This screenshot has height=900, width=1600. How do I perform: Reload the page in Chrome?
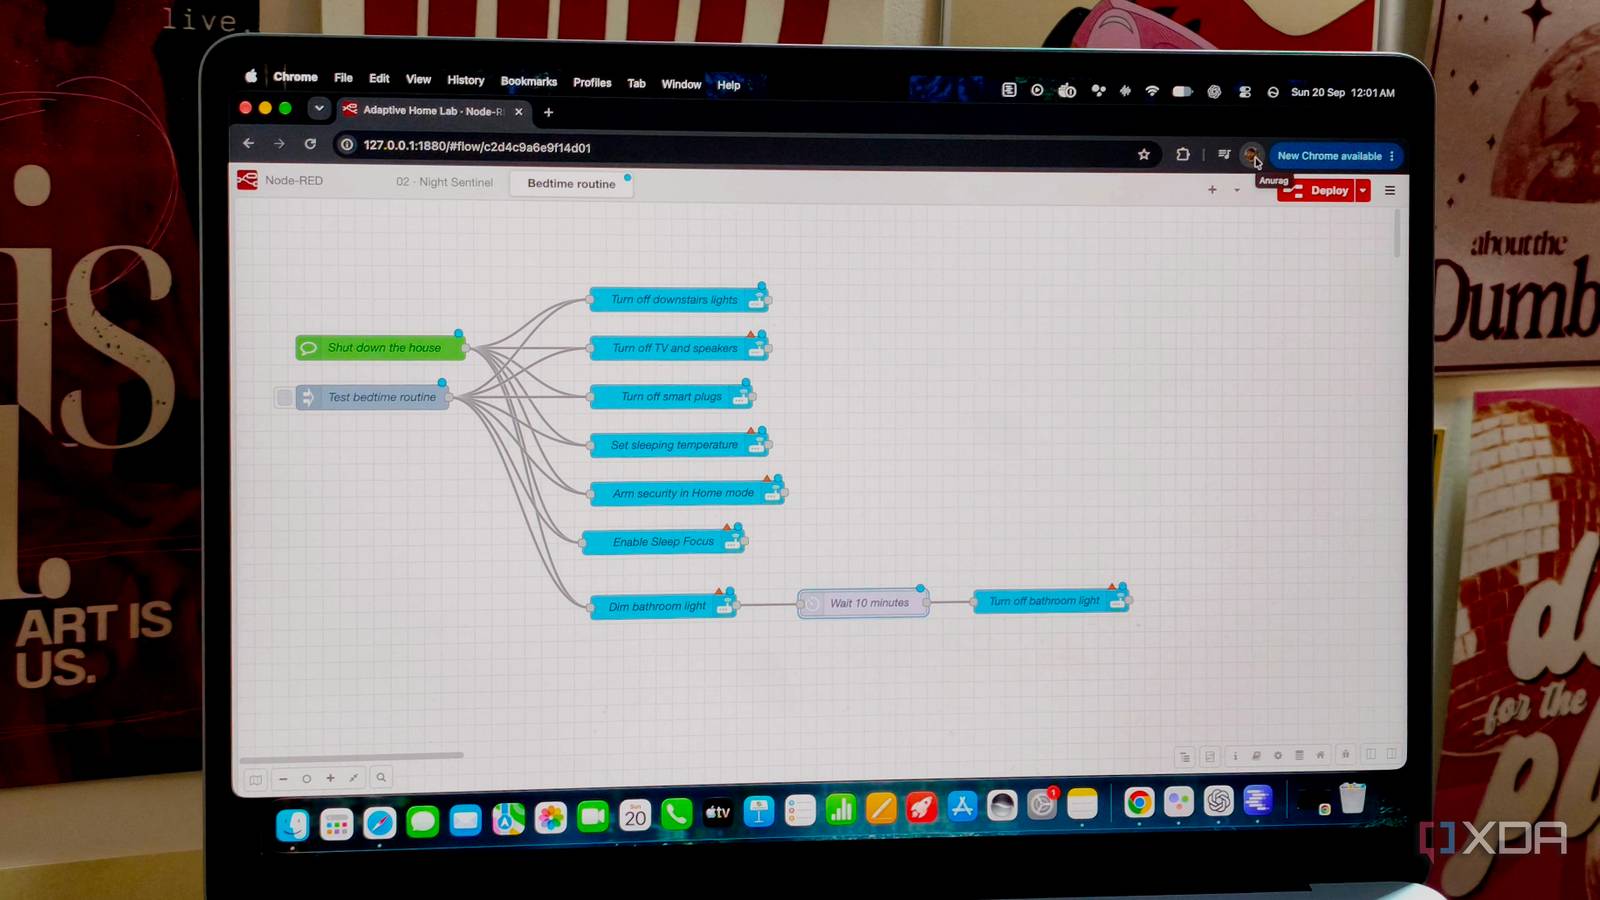(x=310, y=144)
